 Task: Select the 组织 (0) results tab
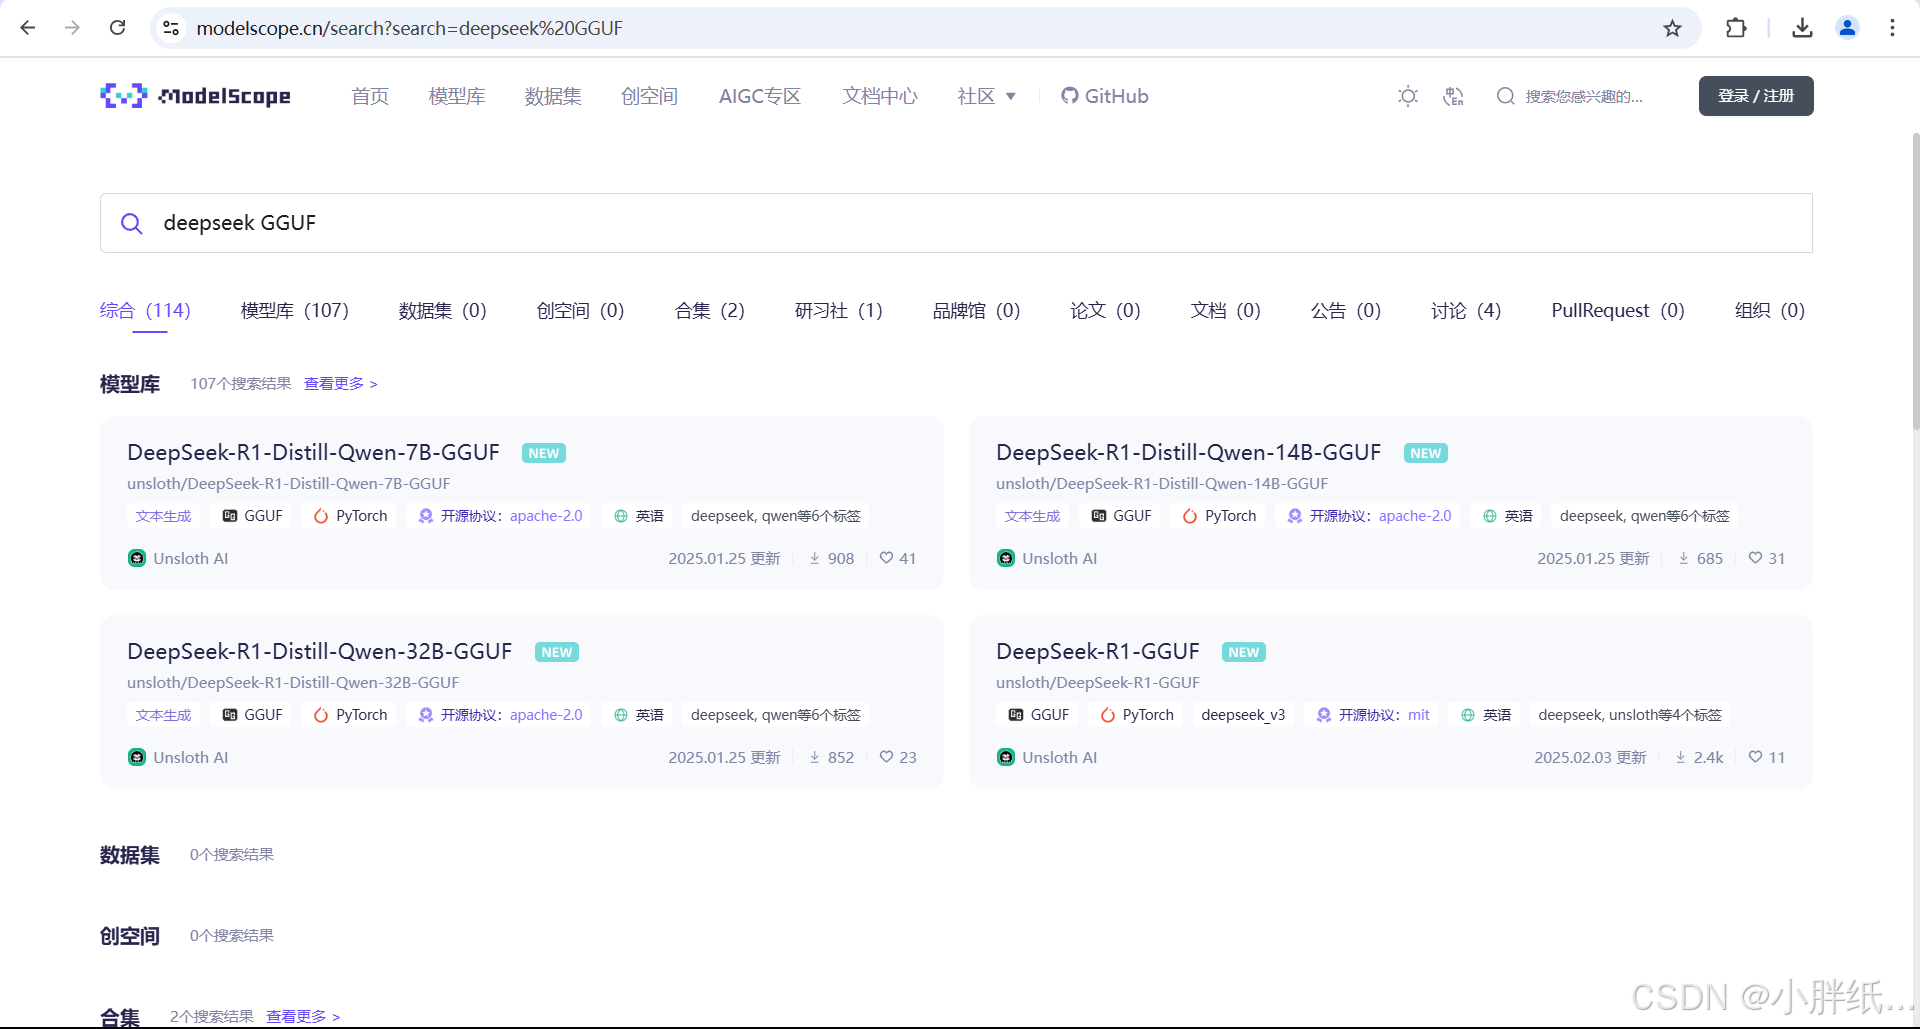(1770, 311)
